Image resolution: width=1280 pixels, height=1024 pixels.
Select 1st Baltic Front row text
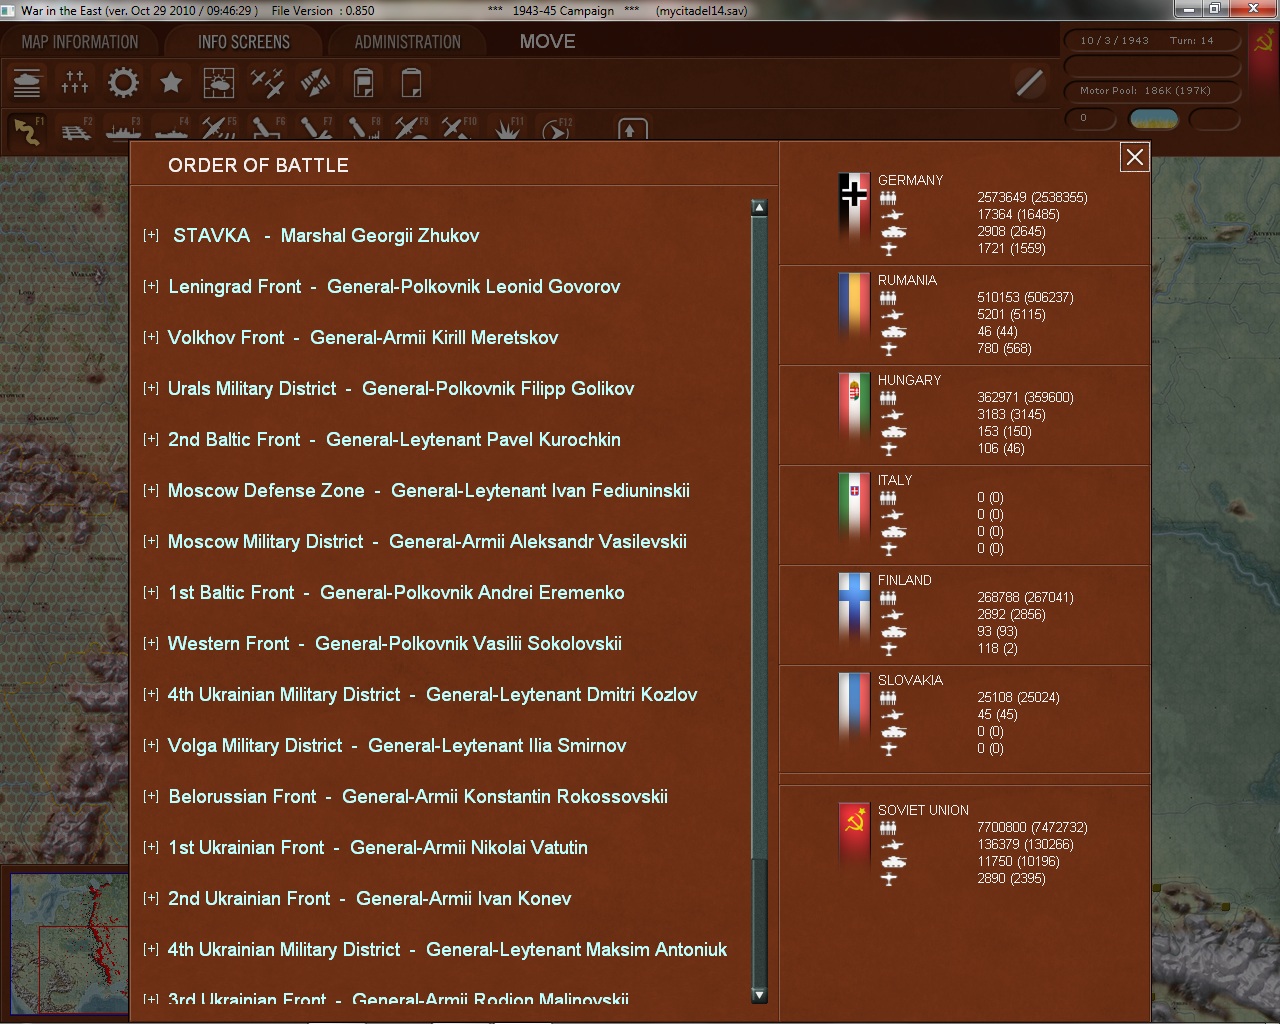[x=396, y=592]
